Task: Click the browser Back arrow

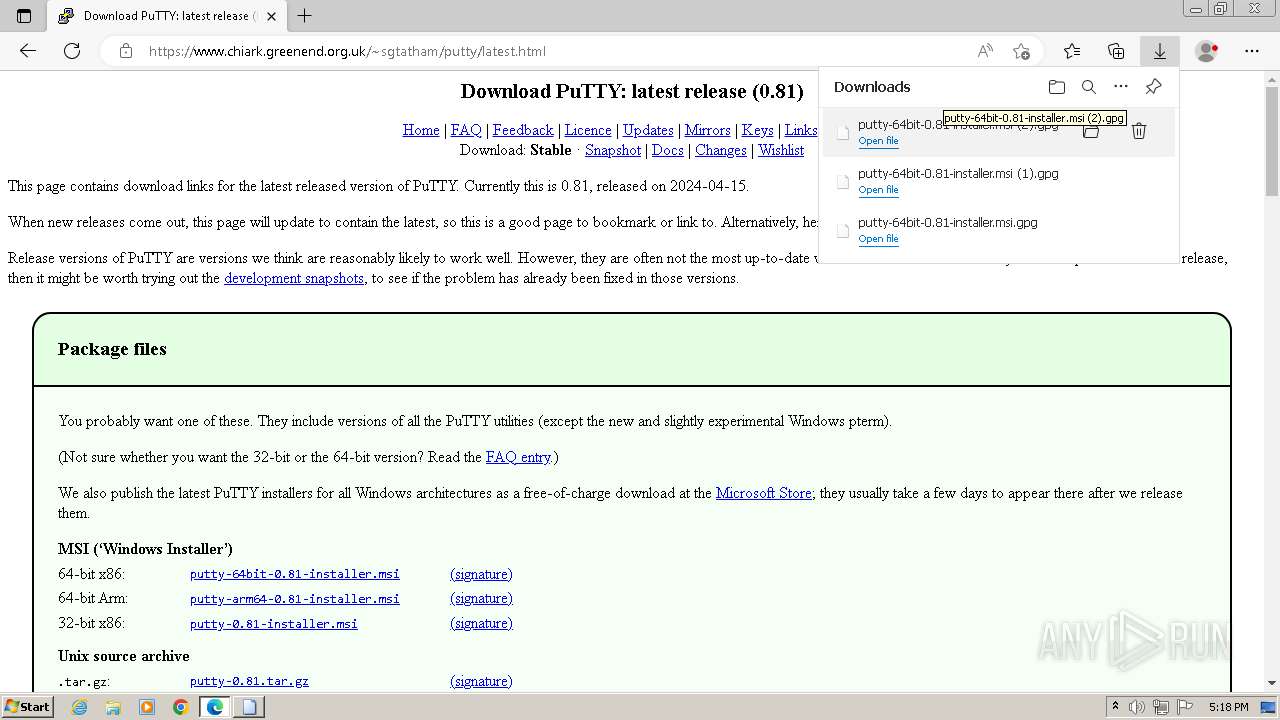Action: (x=28, y=51)
